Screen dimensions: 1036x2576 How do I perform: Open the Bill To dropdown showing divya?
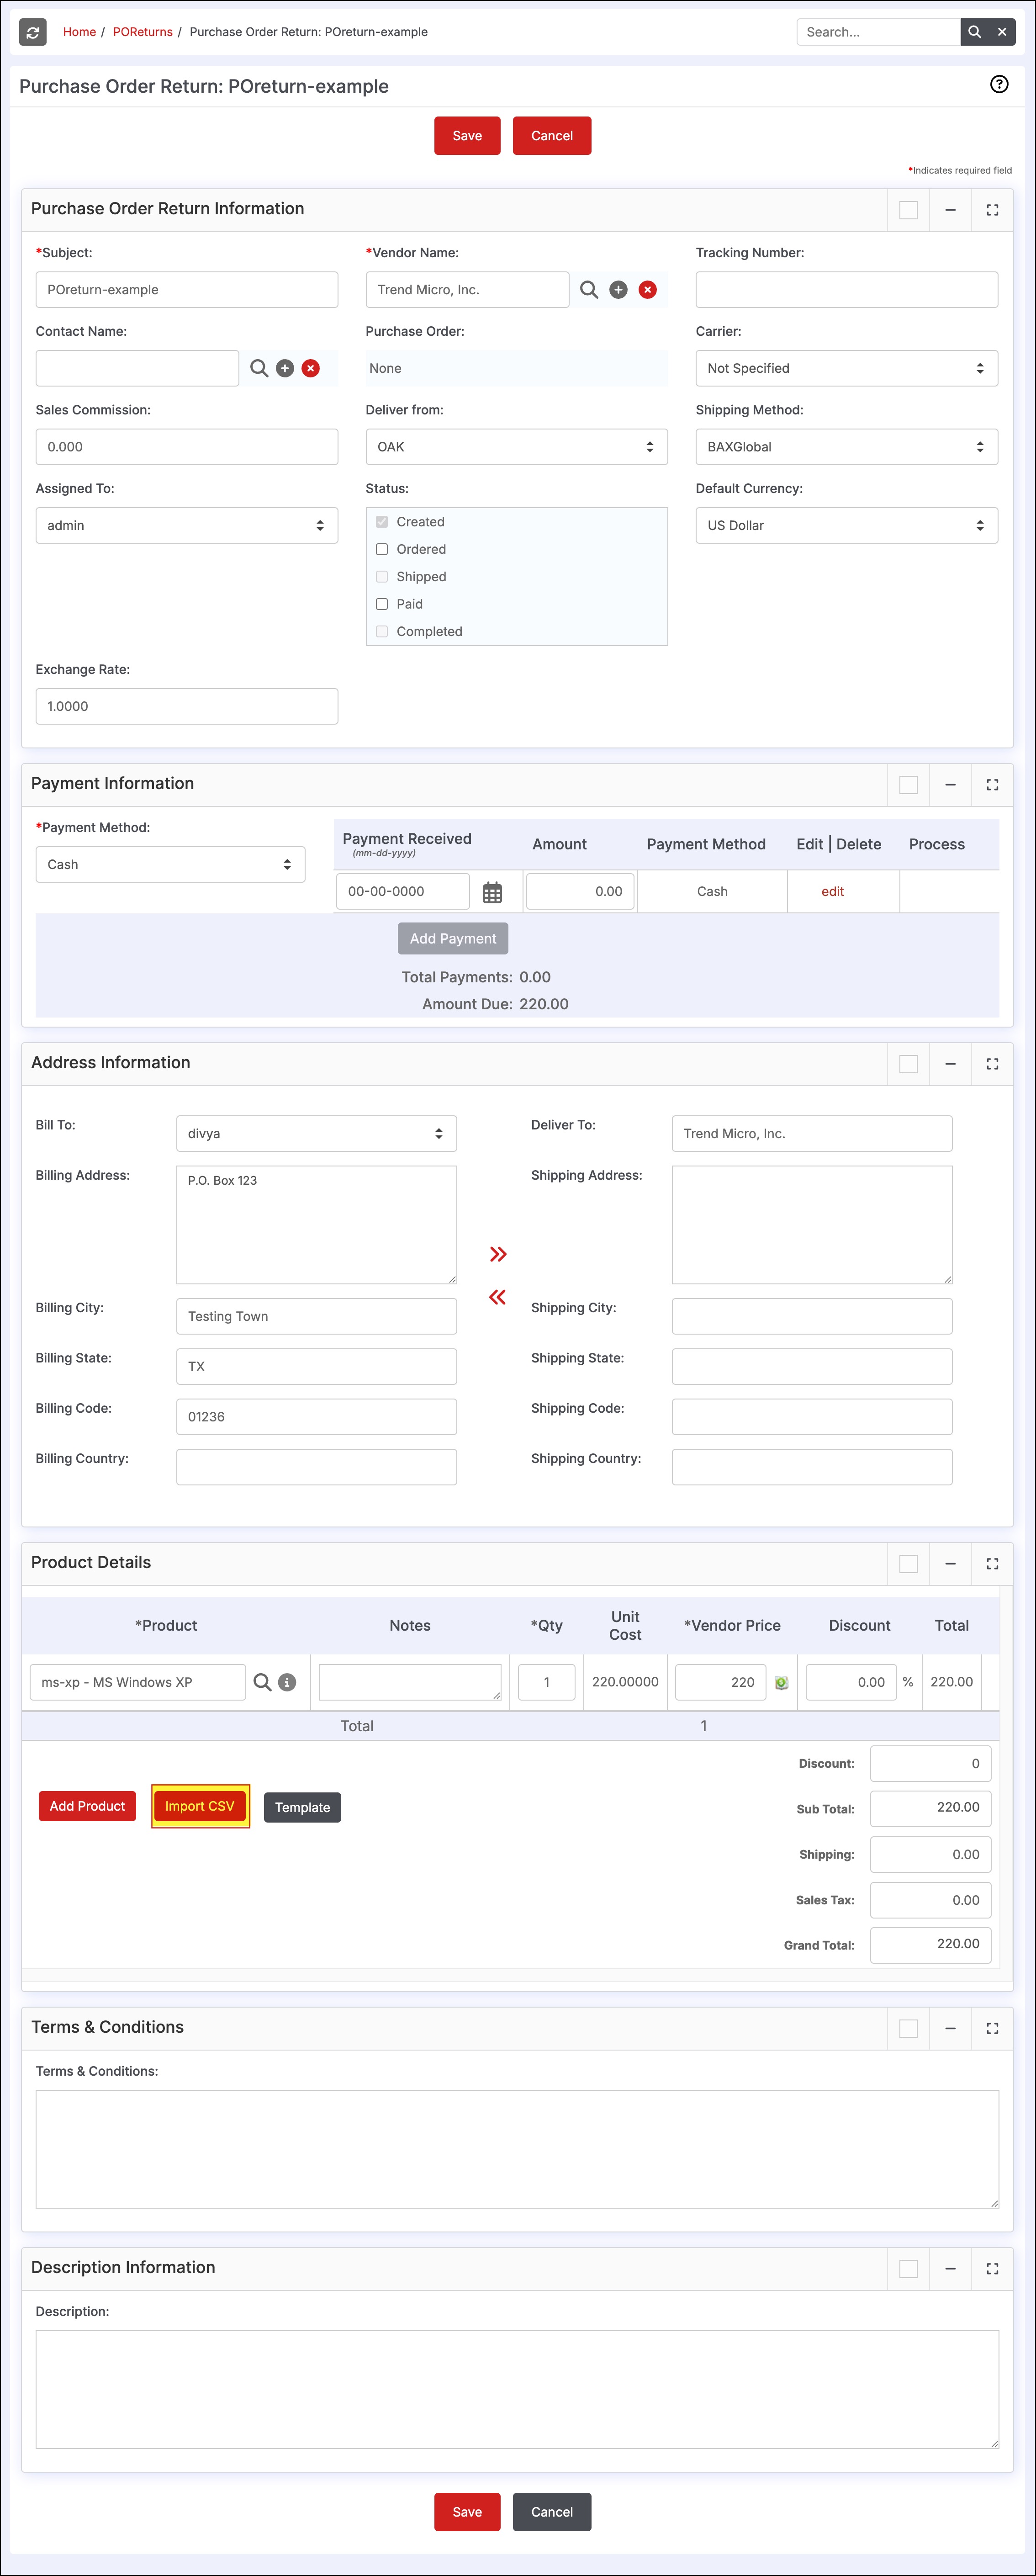316,1134
